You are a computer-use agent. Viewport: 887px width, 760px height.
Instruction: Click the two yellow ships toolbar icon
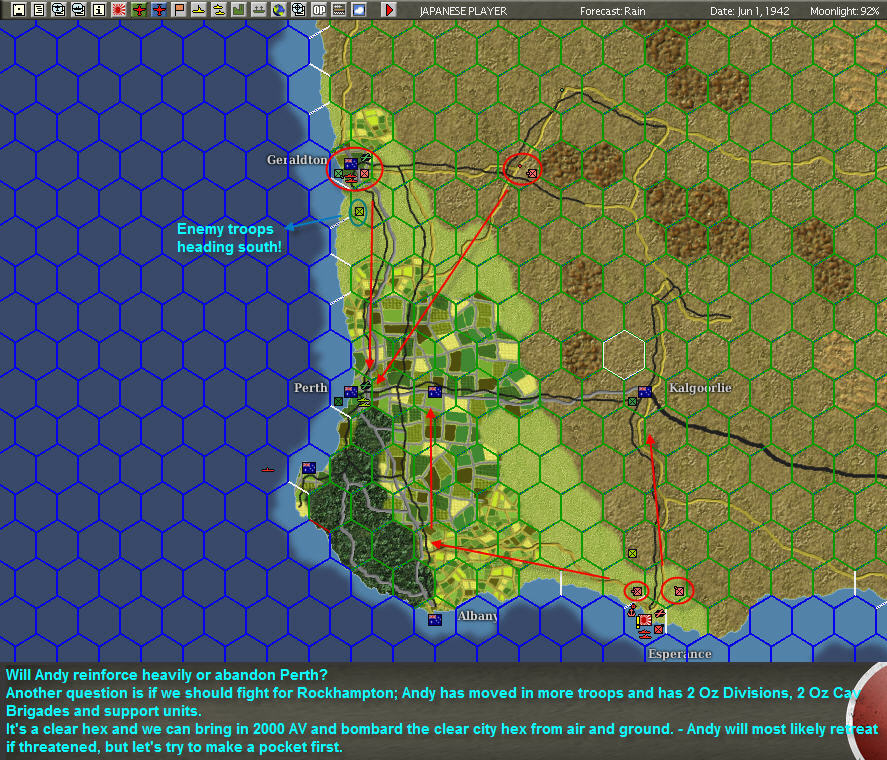coord(219,10)
